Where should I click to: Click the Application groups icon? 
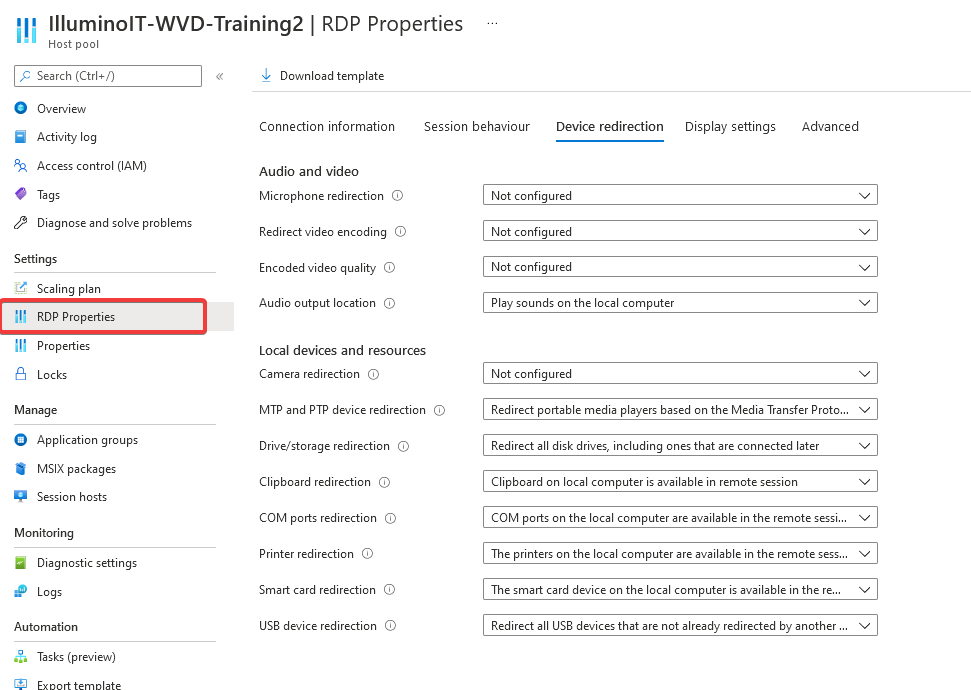(20, 440)
